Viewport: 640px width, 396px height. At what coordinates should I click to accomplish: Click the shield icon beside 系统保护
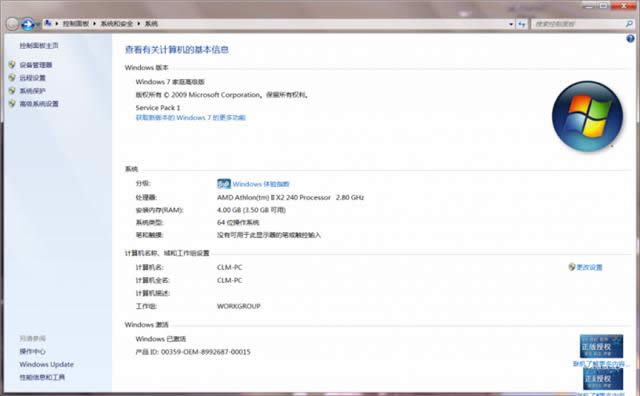12,91
